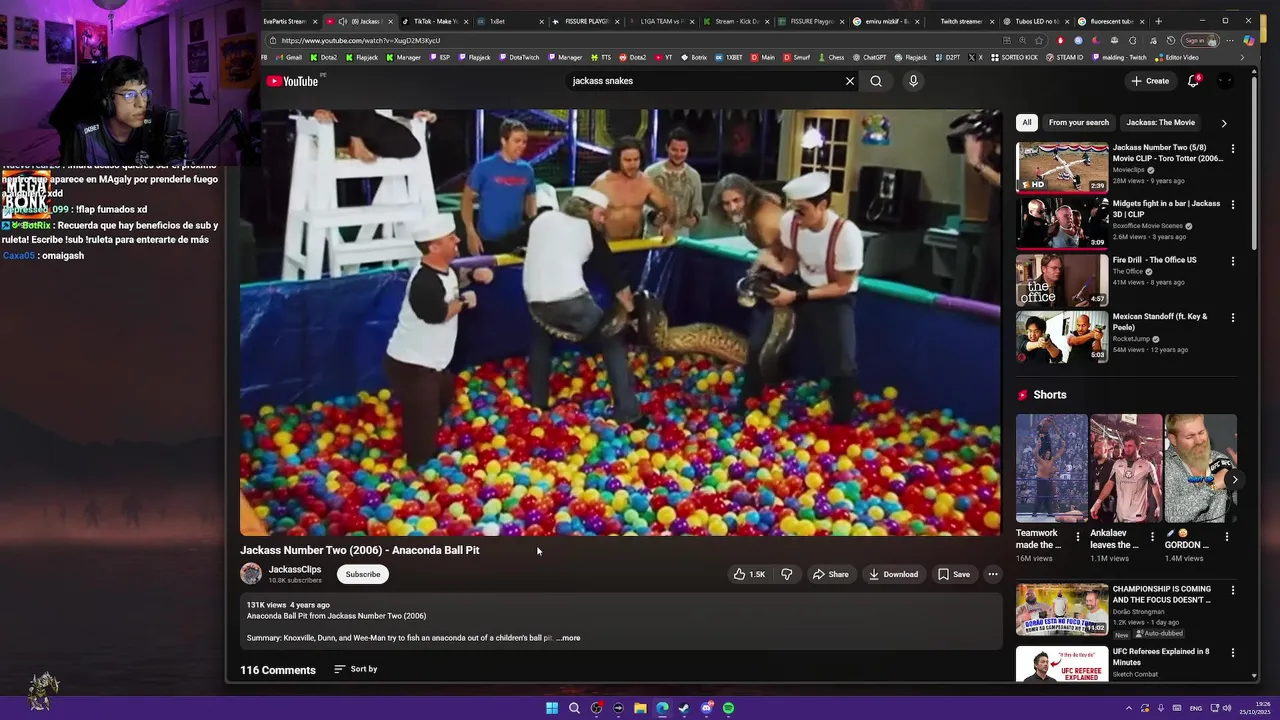
Task: Open the Windows Start menu
Action: (552, 708)
